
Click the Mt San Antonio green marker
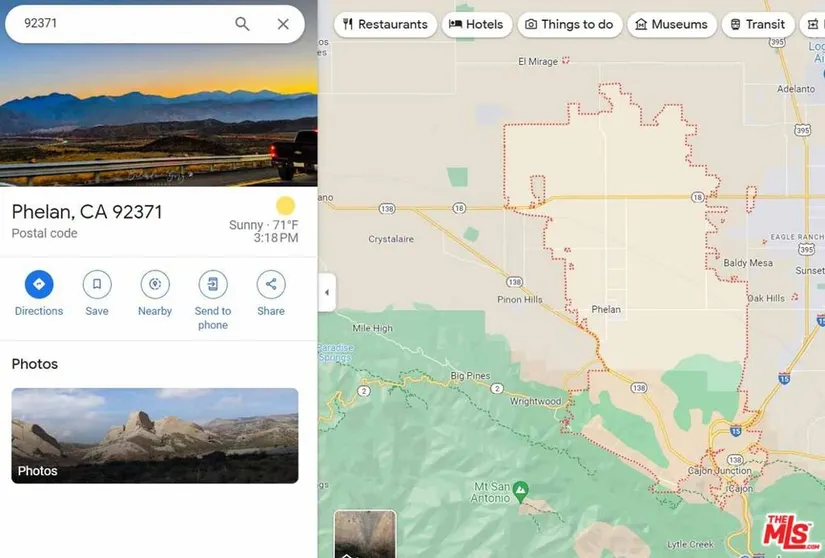520,491
